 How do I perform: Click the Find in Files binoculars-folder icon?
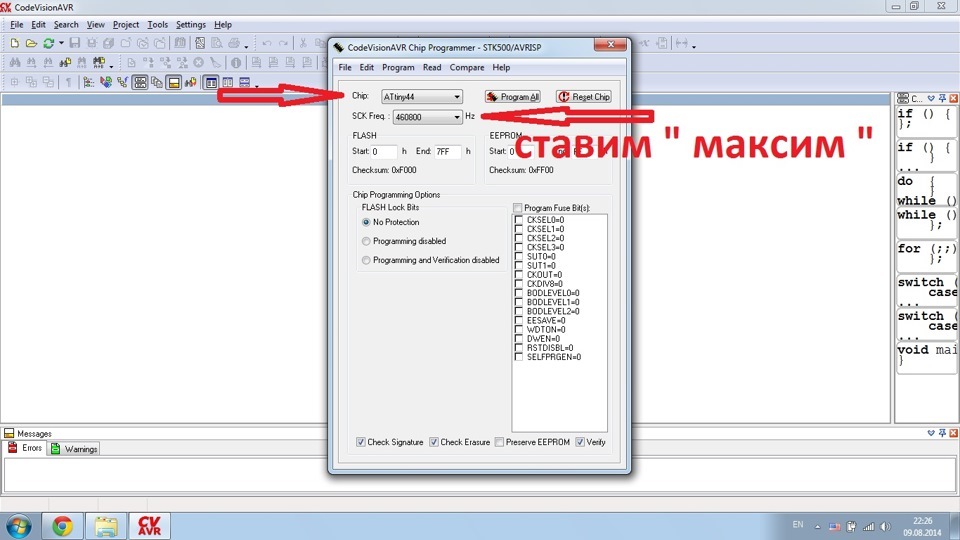point(65,62)
